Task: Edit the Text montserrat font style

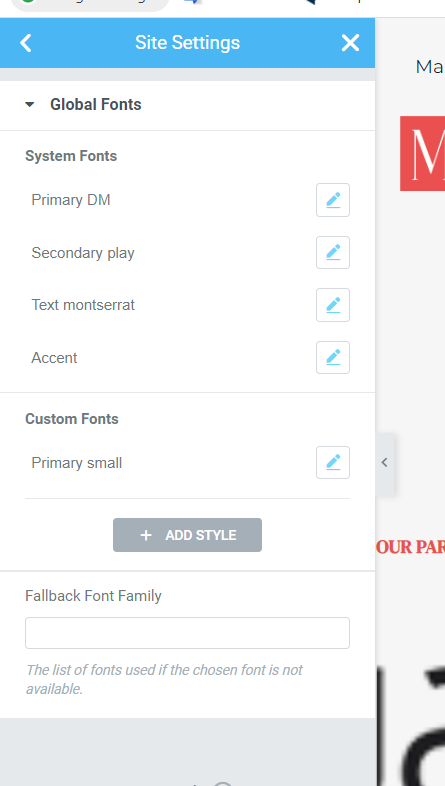Action: (333, 305)
